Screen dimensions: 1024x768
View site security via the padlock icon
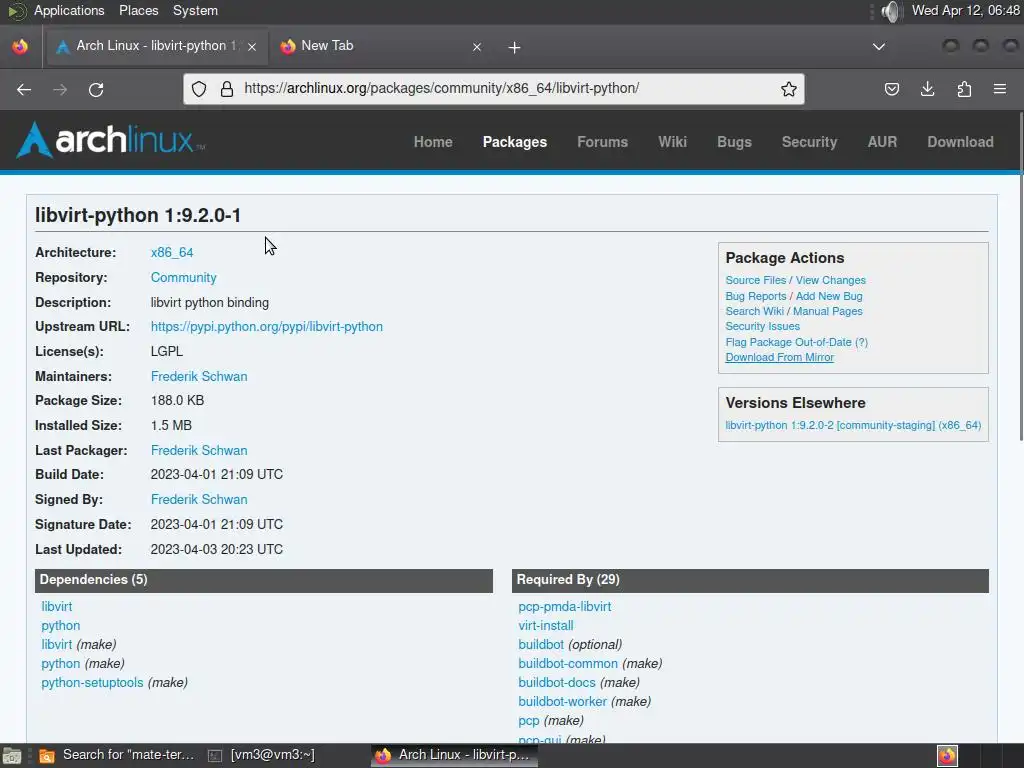(x=227, y=89)
